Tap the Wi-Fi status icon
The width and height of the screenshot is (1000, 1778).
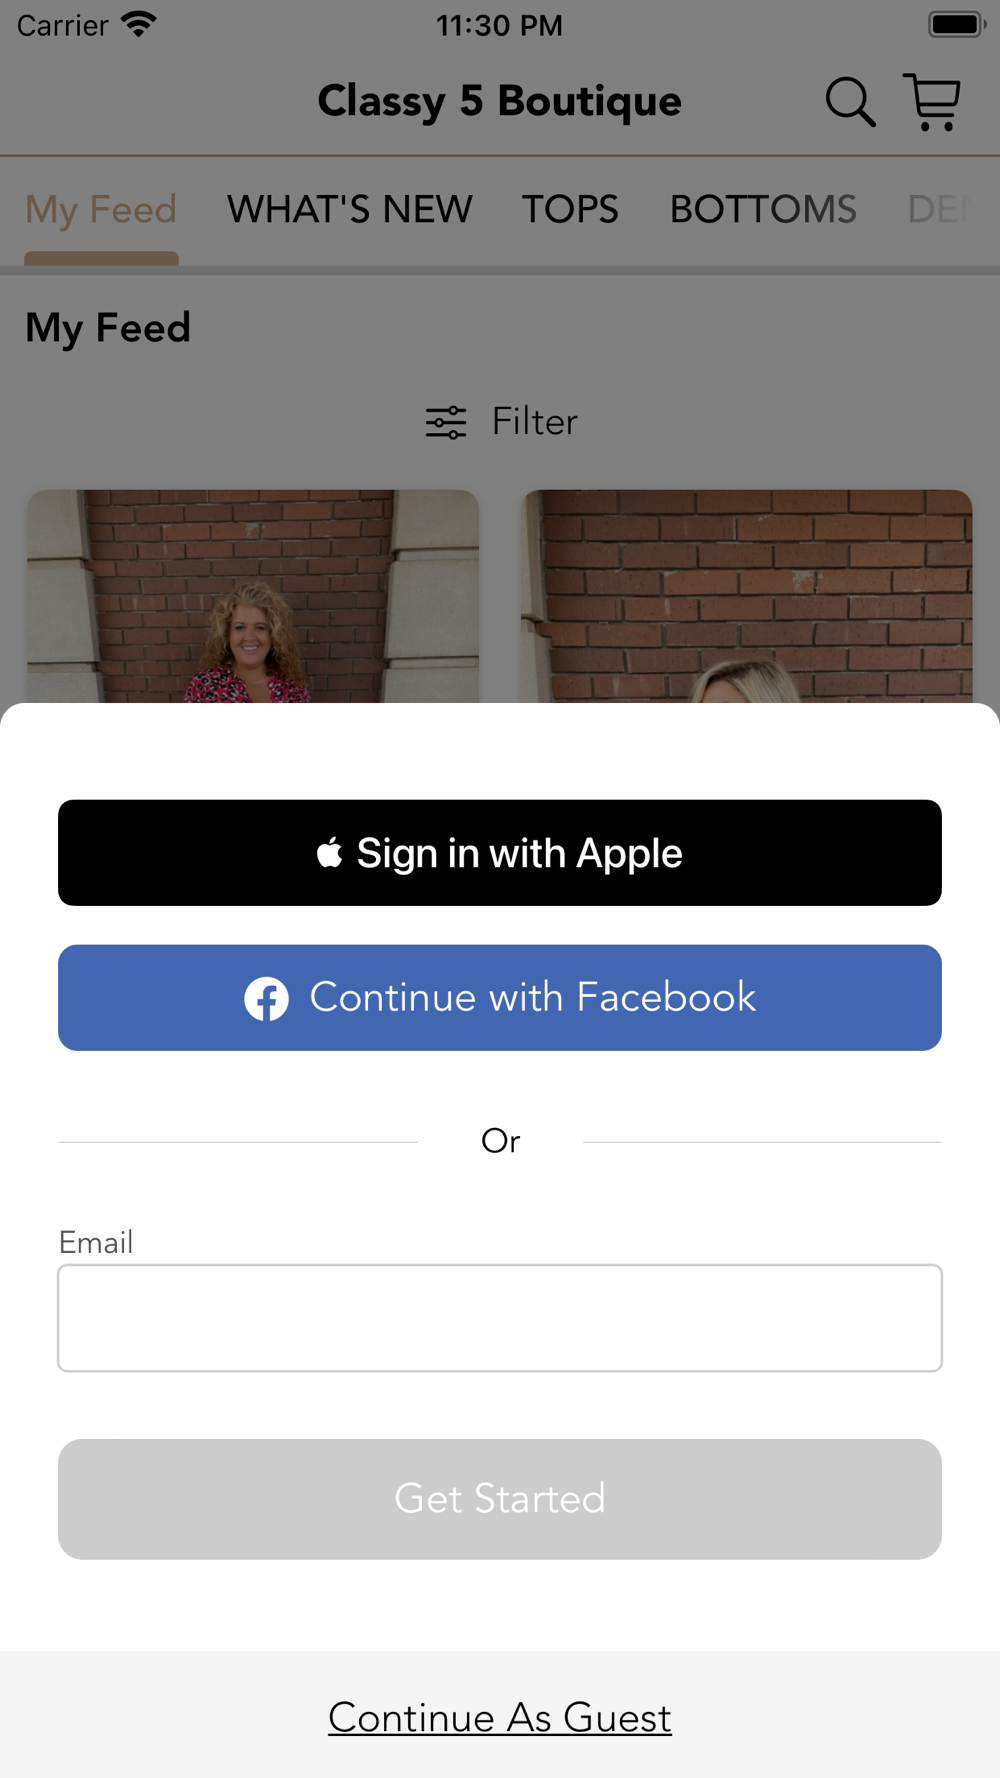click(x=138, y=24)
